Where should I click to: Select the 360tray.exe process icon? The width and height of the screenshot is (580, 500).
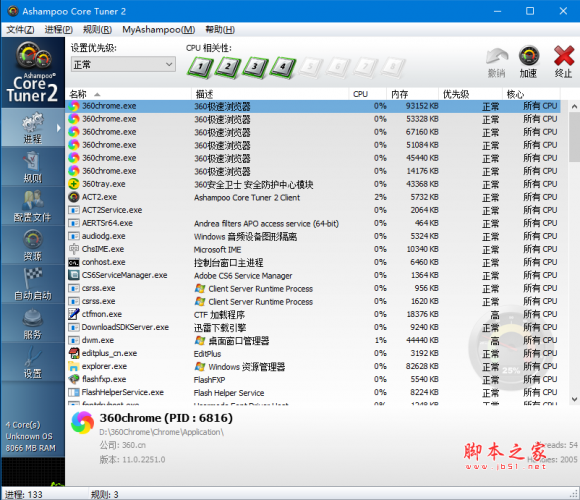74,184
